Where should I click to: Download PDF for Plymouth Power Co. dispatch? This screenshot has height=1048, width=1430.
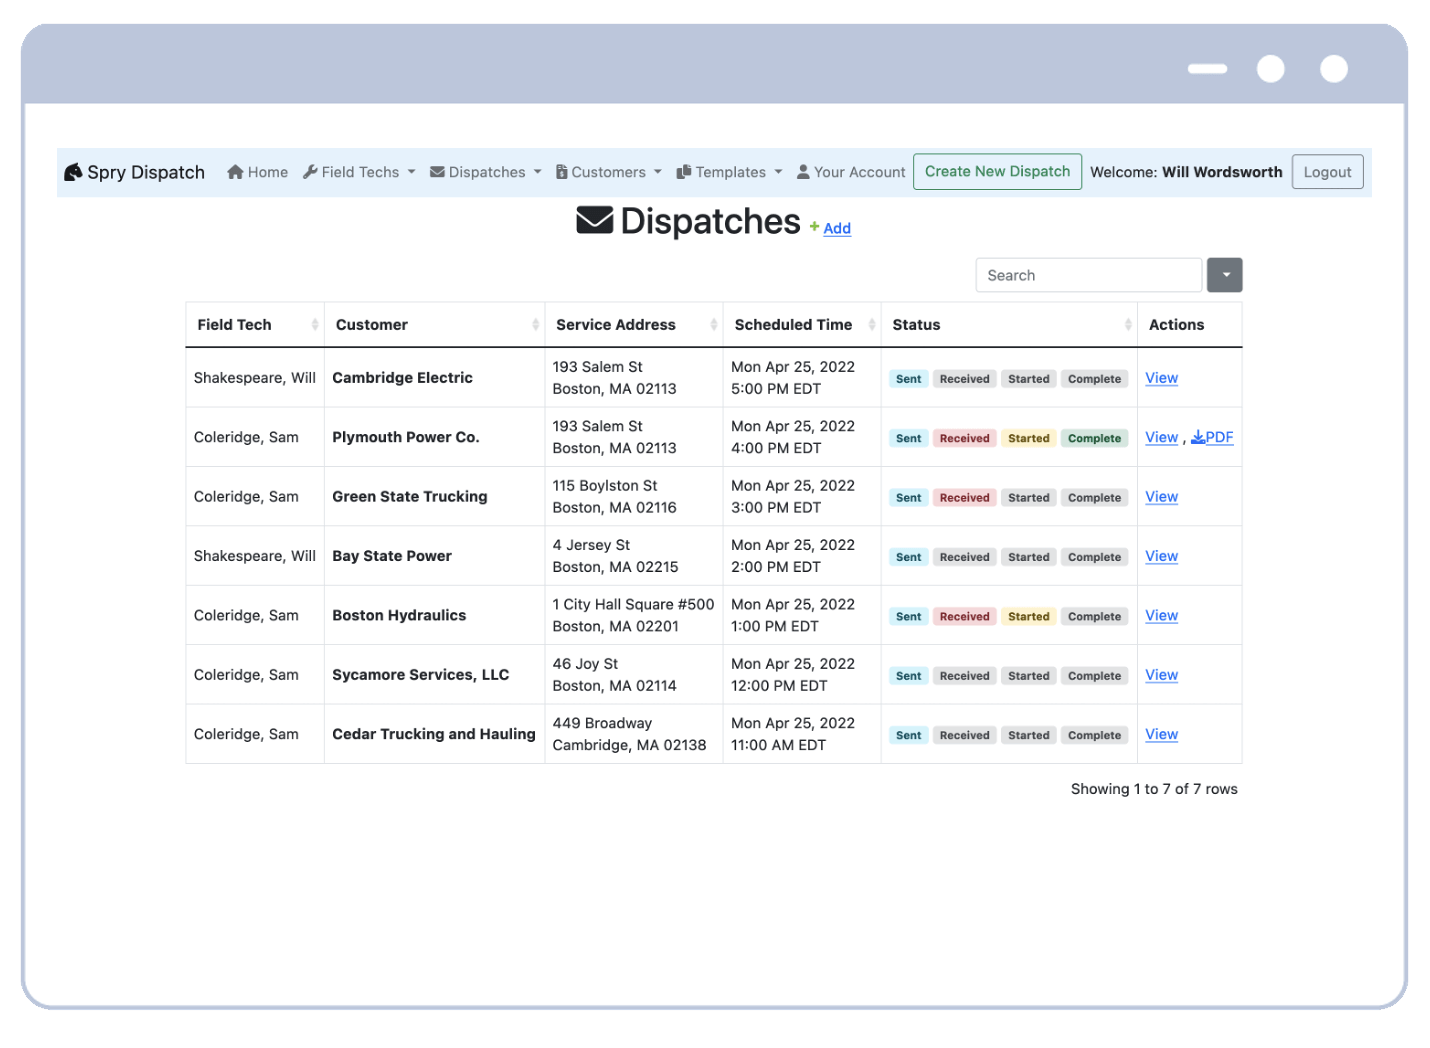[1212, 437]
